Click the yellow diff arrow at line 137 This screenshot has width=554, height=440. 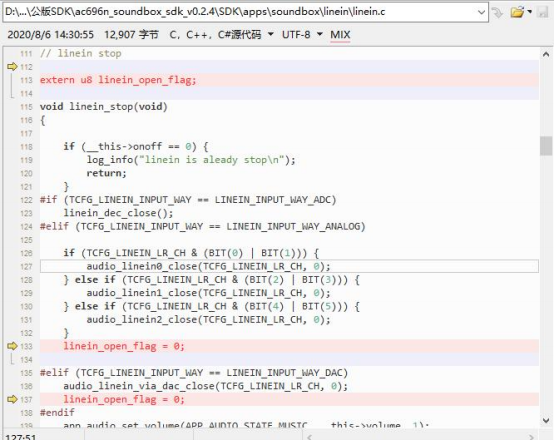click(x=12, y=399)
